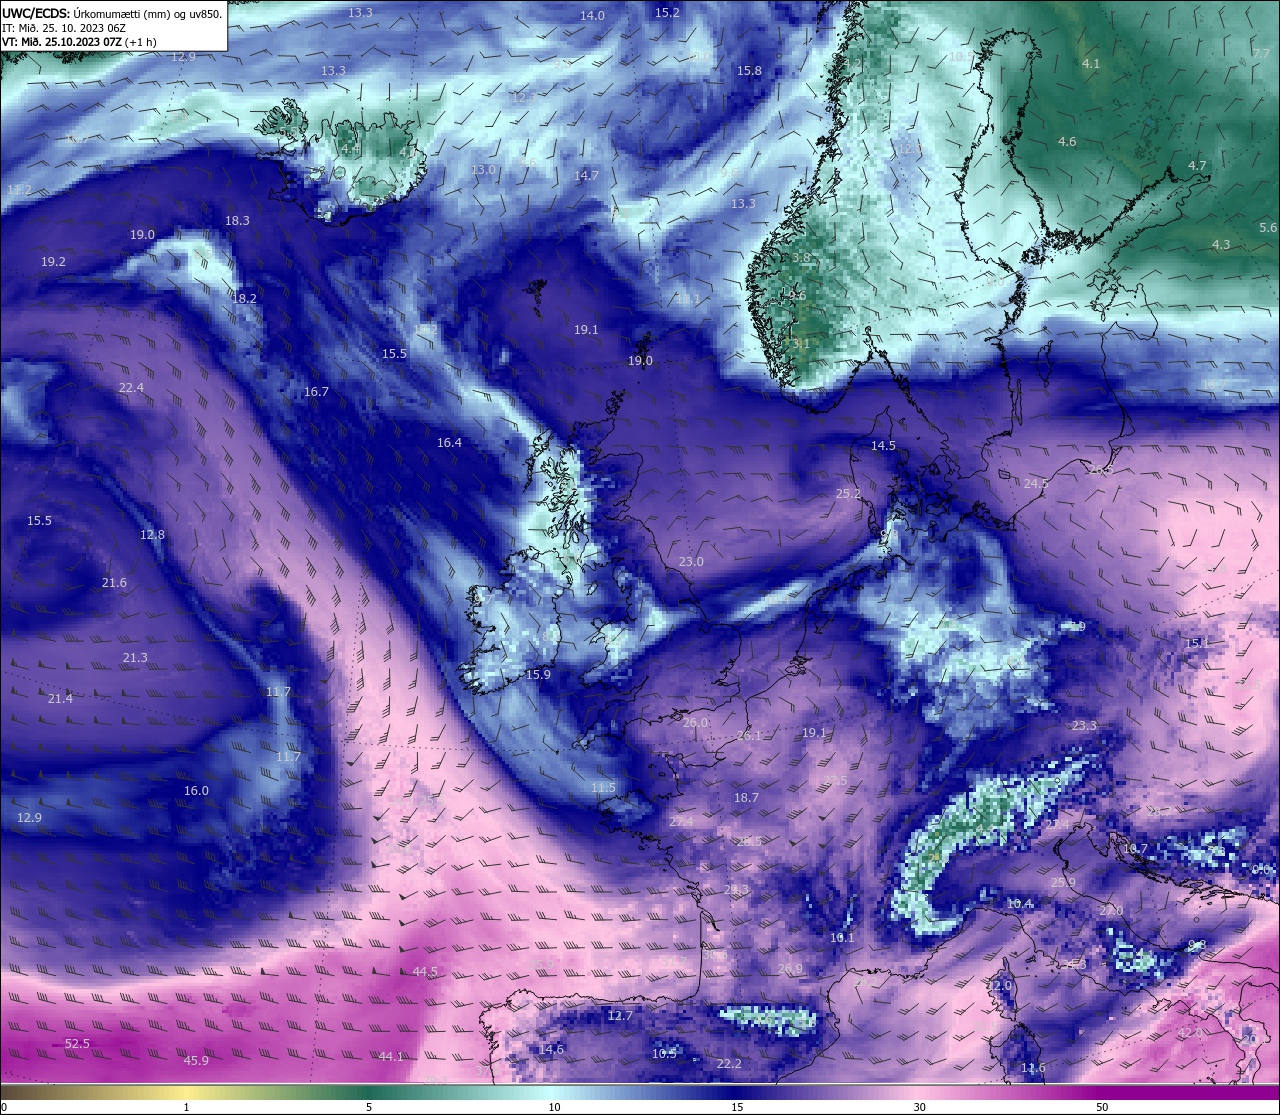Click the 22.2 value label
This screenshot has width=1280, height=1115.
[x=729, y=1063]
